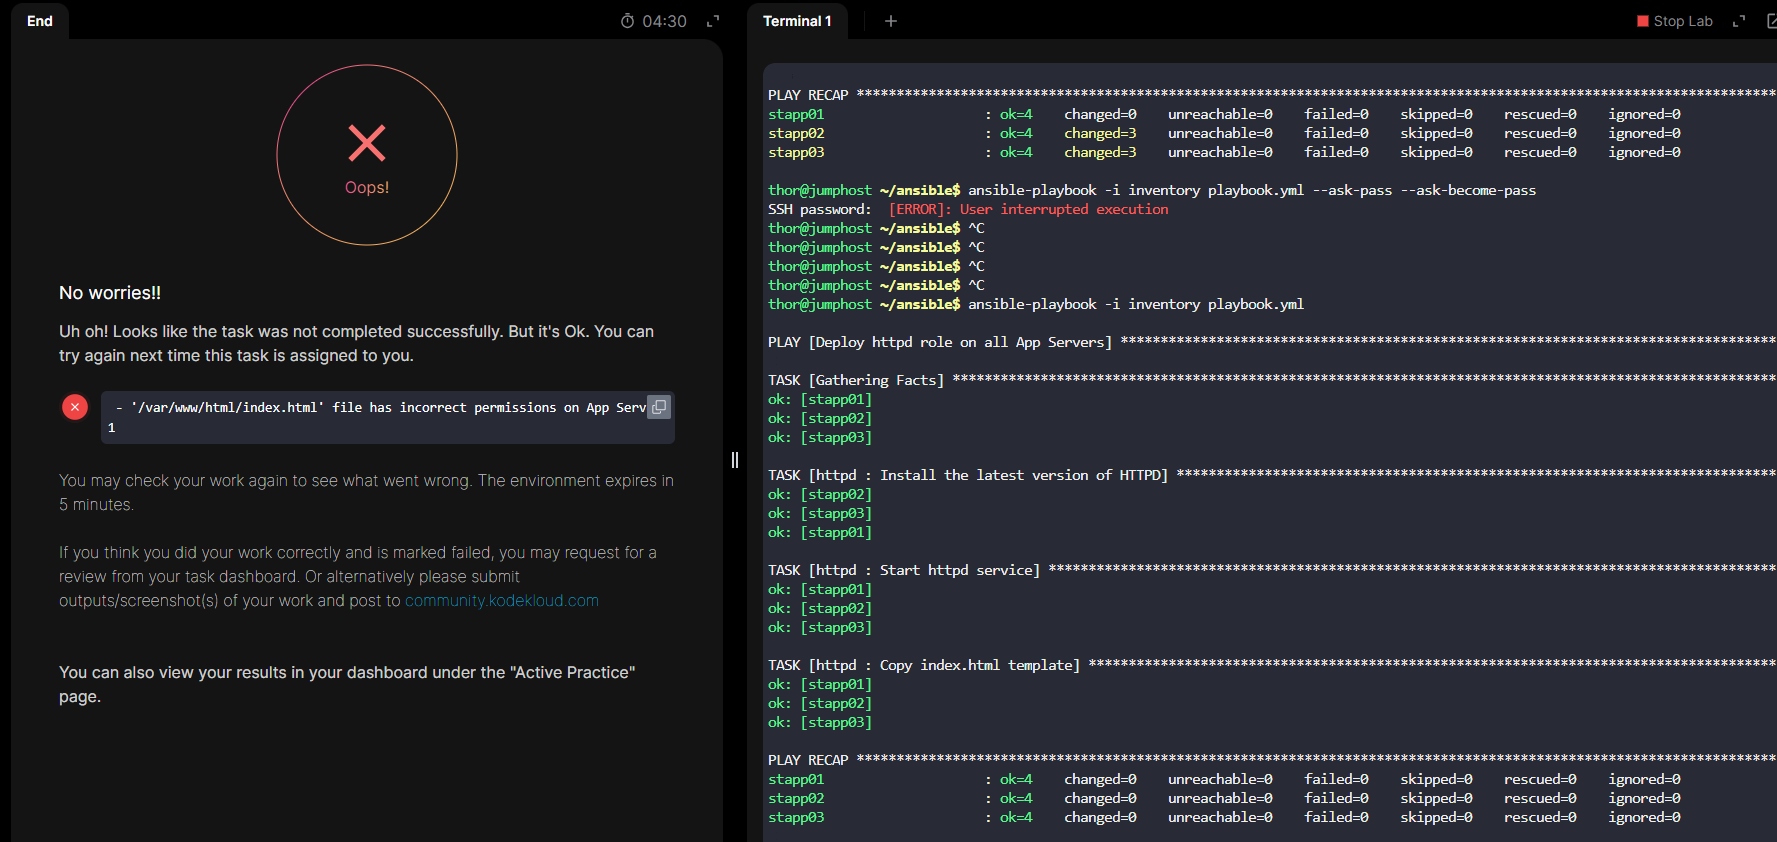Screen dimensions: 1777x842
Task: Add a new terminal with the plus icon
Action: click(891, 21)
